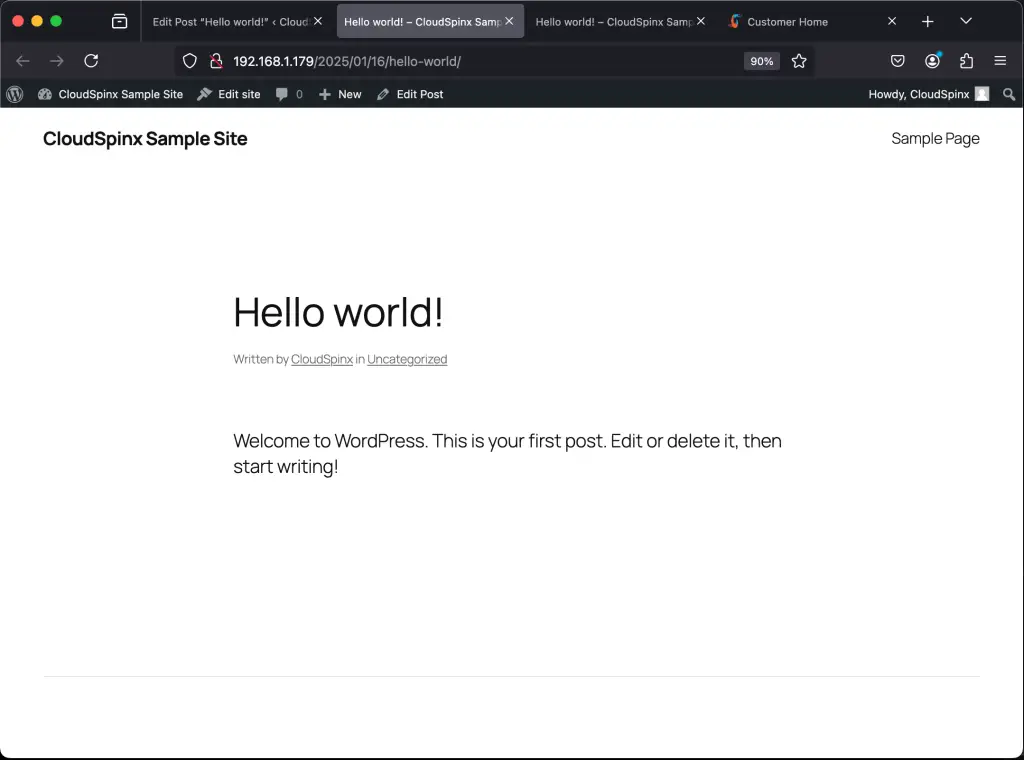Open Firefox's Pocket save icon
This screenshot has width=1024, height=760.
tap(897, 61)
